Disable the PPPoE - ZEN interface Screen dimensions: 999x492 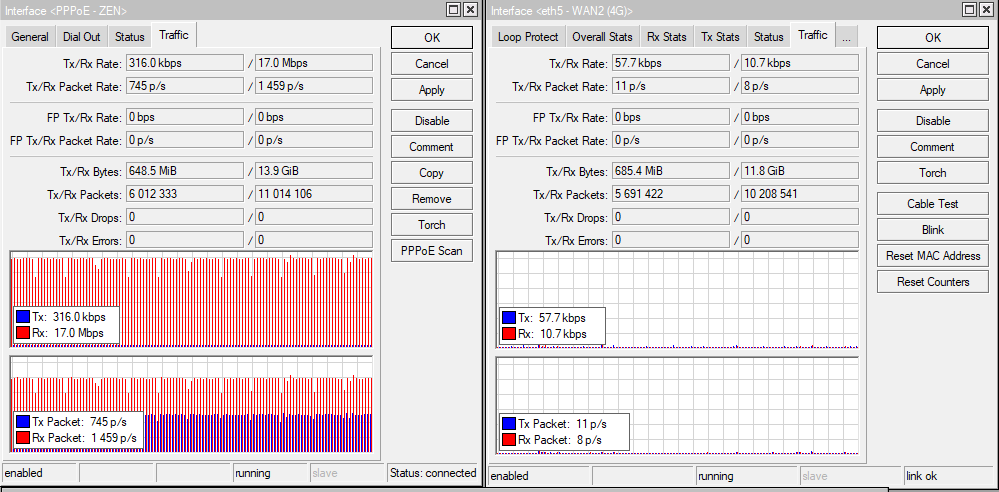[x=432, y=120]
